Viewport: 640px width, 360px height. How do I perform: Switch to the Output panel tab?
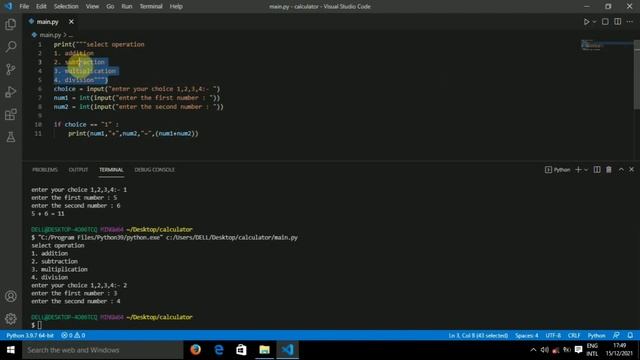coord(78,170)
